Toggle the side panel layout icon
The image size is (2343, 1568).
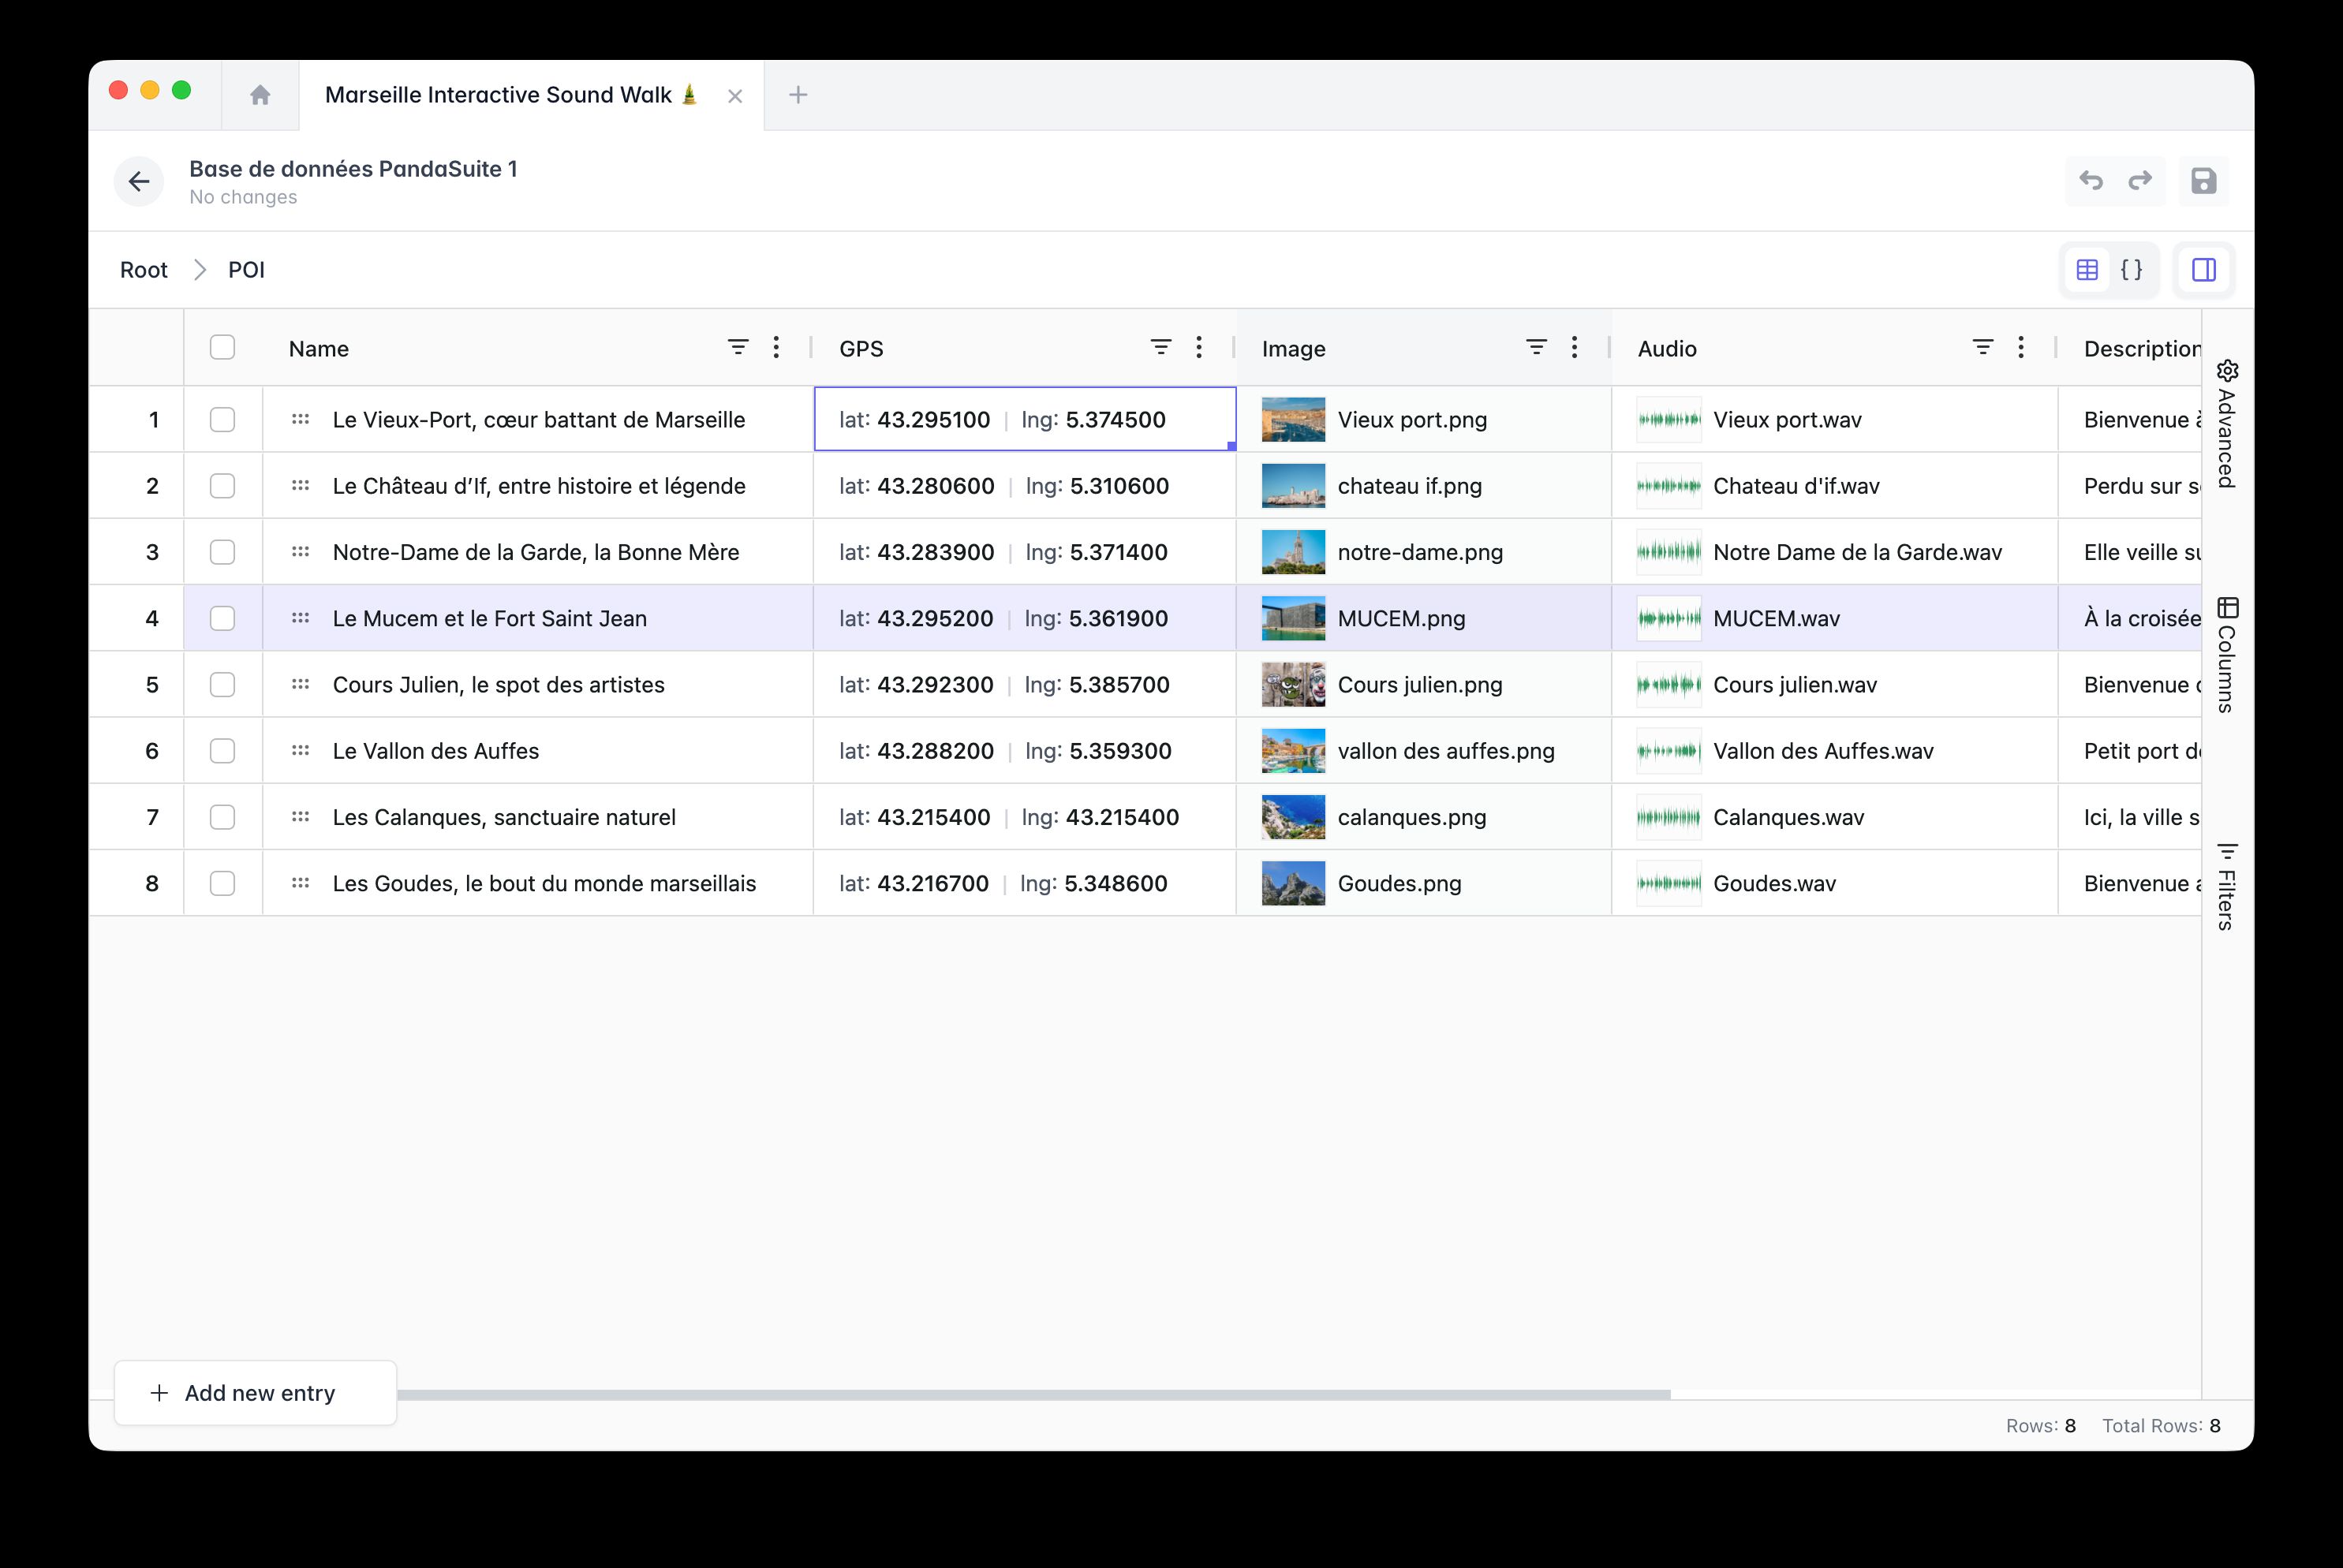tap(2203, 270)
